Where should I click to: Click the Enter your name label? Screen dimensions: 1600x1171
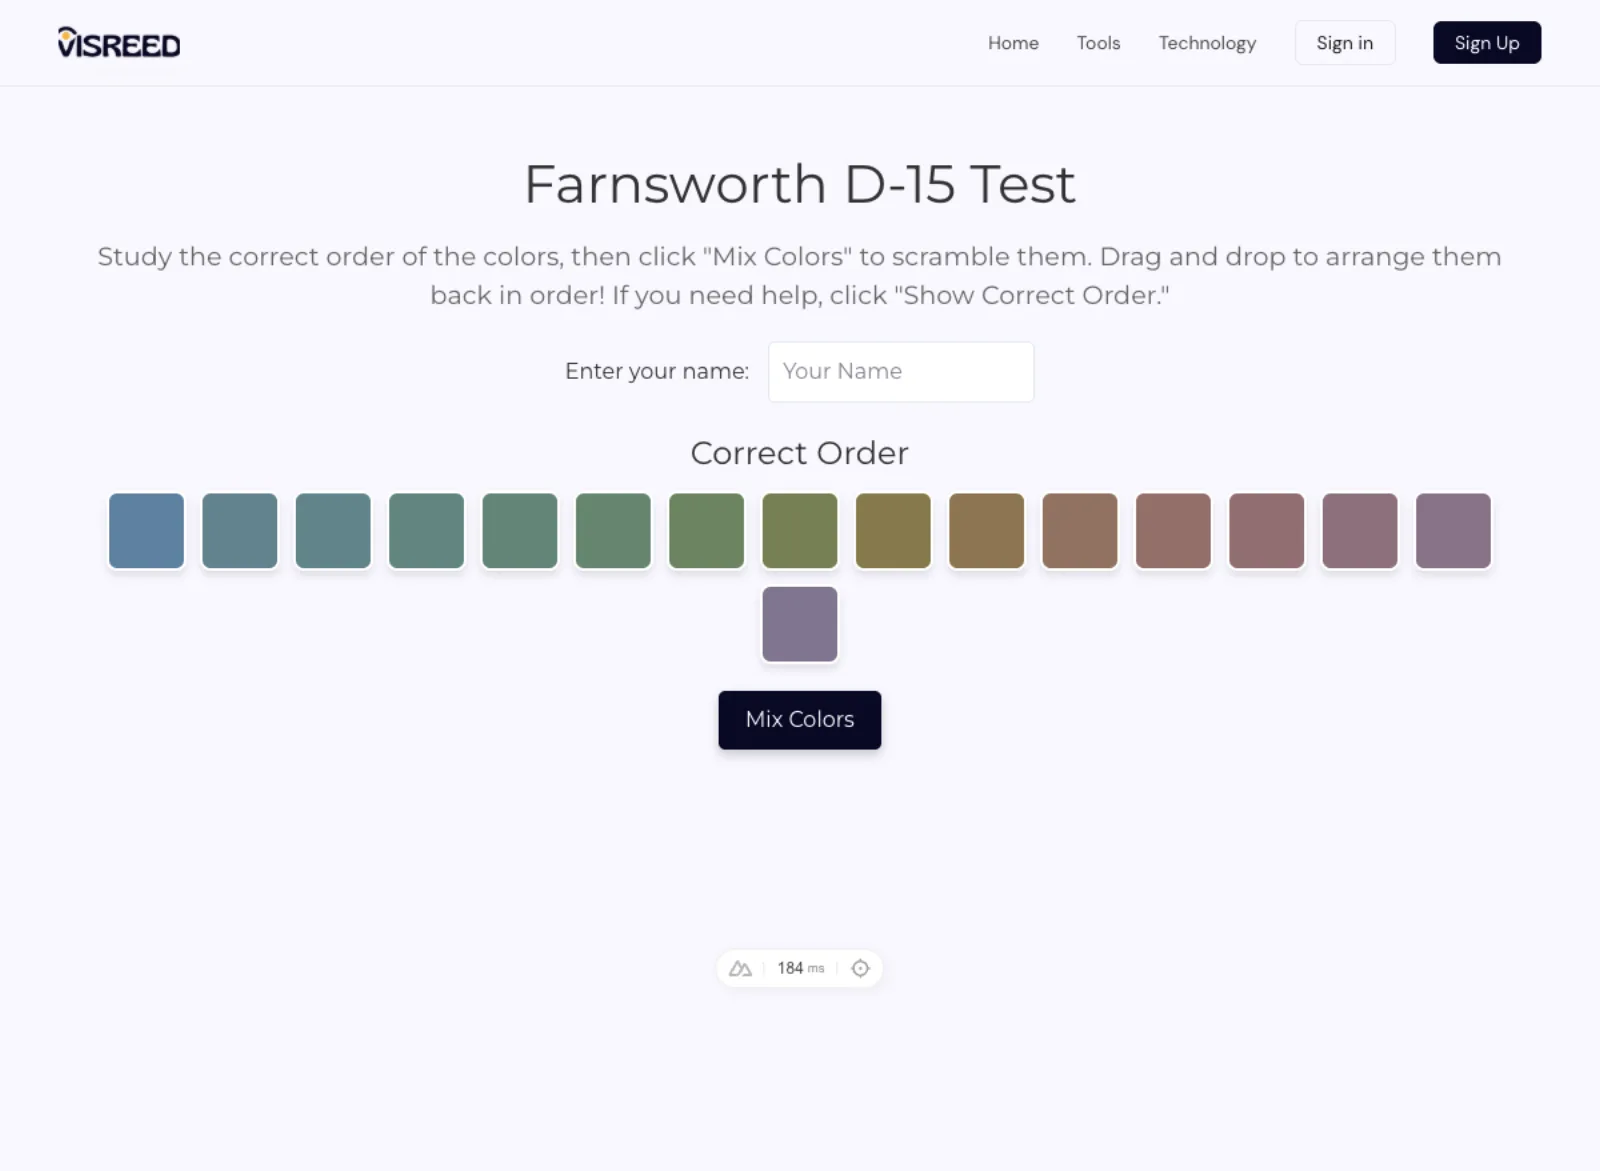tap(657, 371)
